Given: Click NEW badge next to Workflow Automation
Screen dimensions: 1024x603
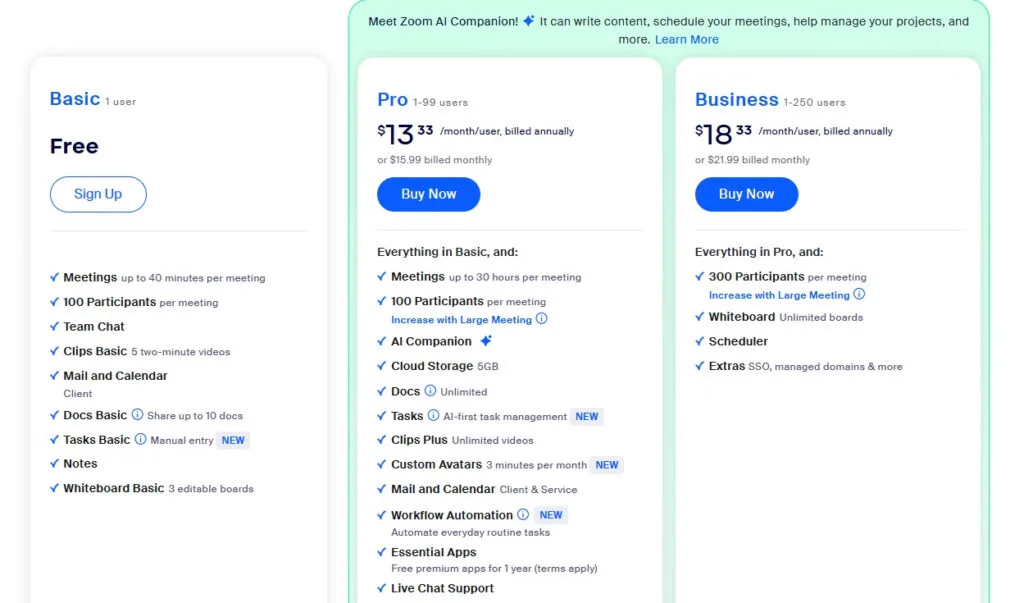Looking at the screenshot, I should [x=551, y=515].
